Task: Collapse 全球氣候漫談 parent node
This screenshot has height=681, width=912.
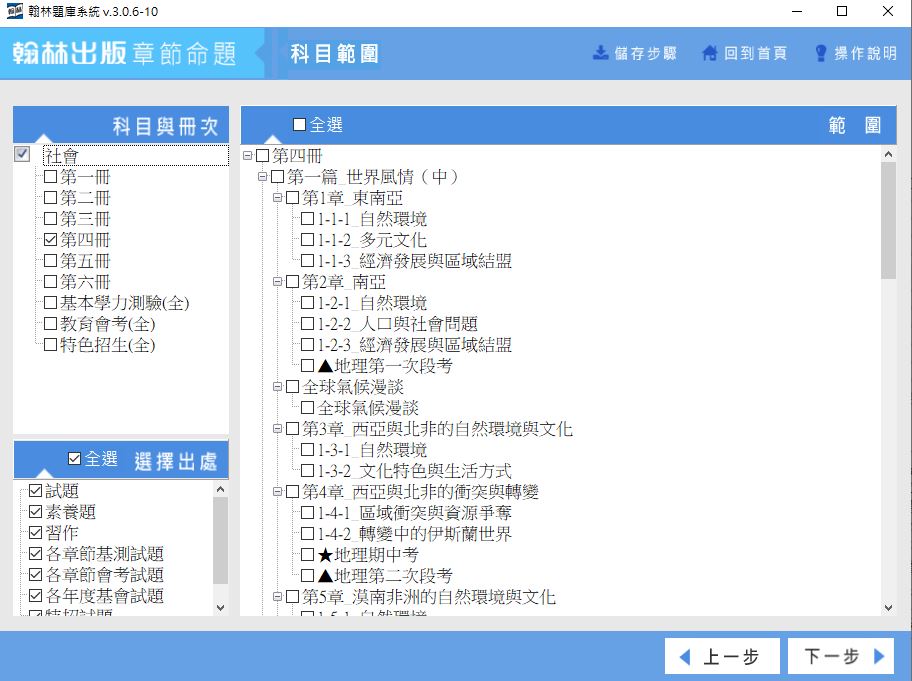Action: point(277,386)
